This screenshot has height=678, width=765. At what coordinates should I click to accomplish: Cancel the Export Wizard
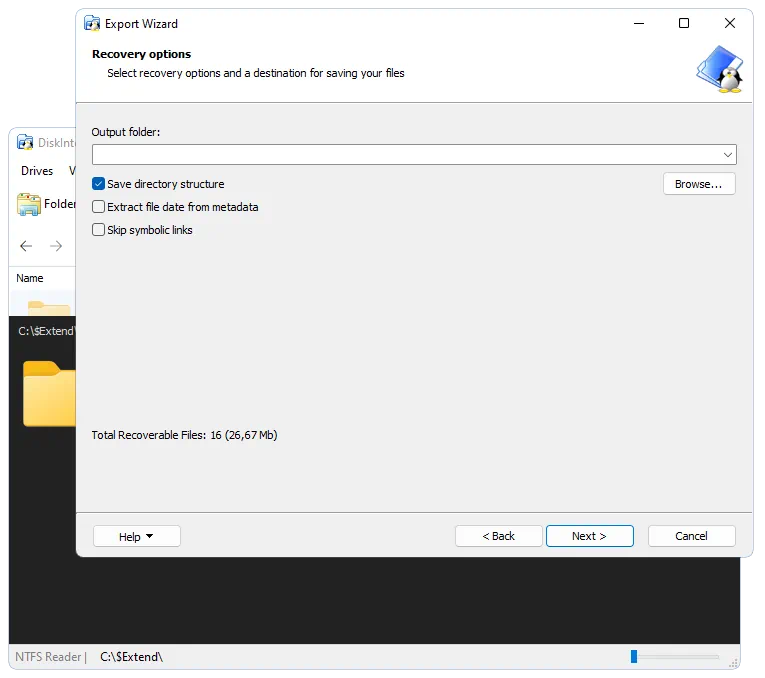point(691,536)
